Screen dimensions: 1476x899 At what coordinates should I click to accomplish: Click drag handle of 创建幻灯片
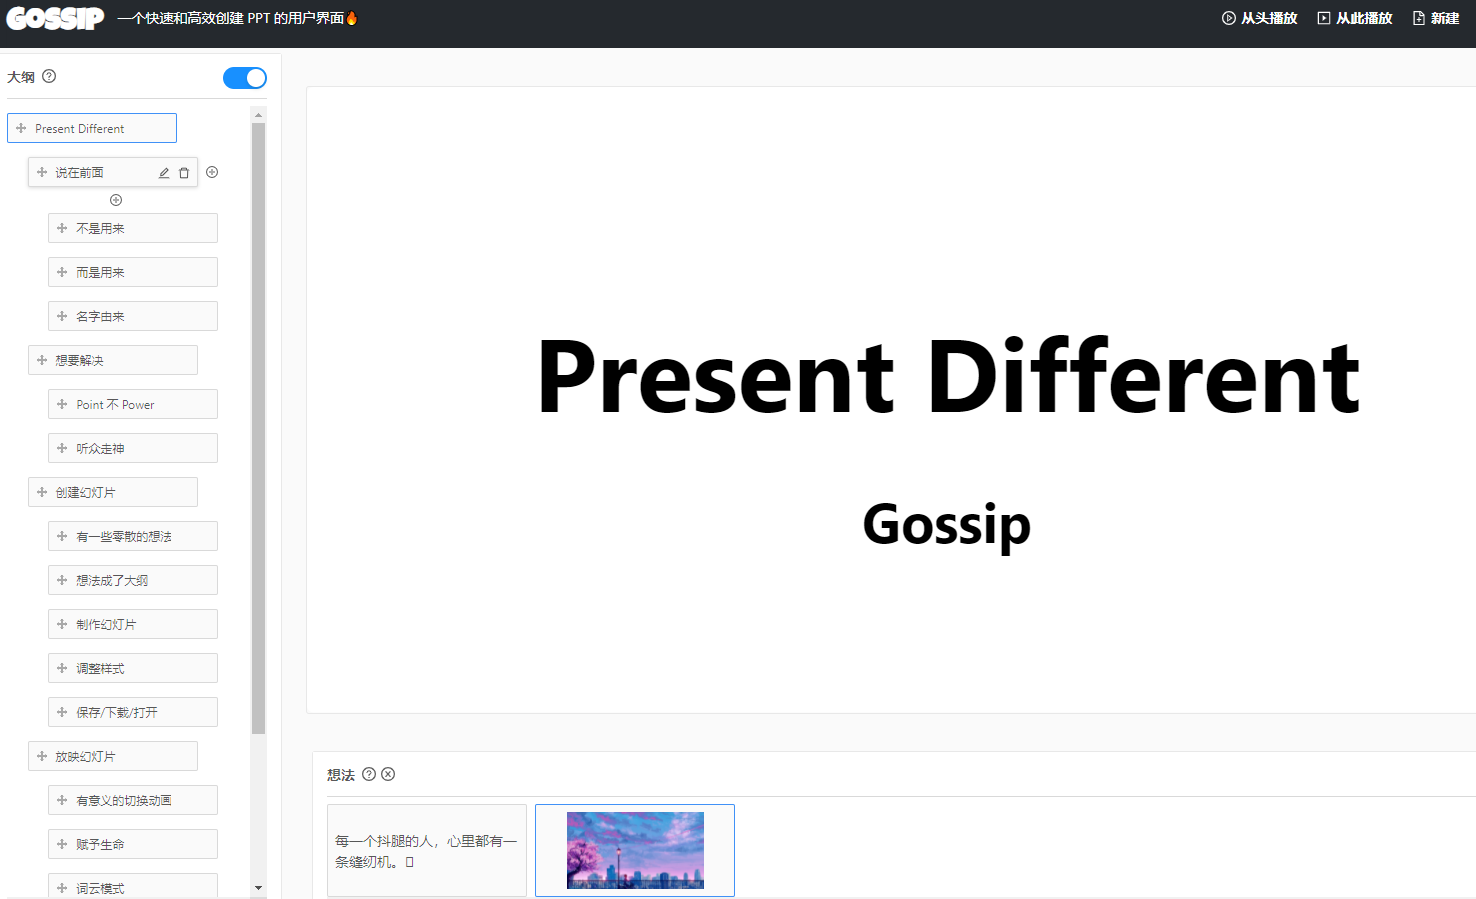pos(42,492)
